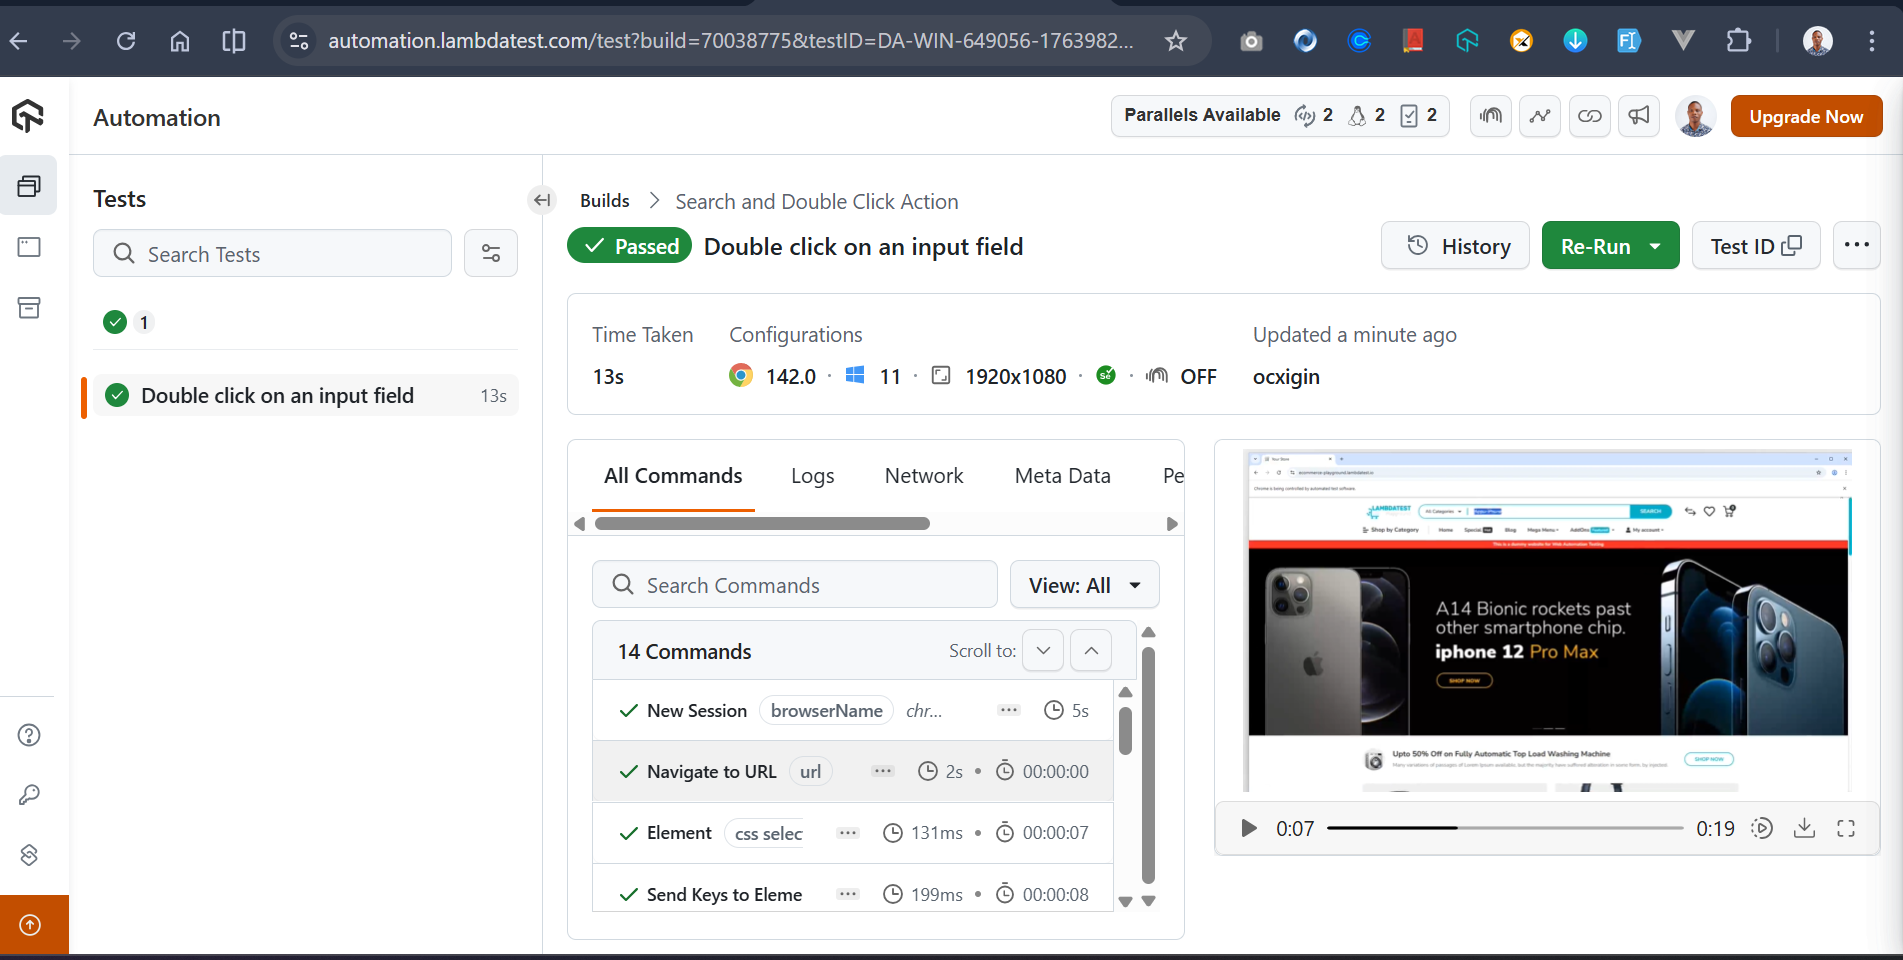The height and width of the screenshot is (960, 1903).
Task: Open the Logs tab
Action: (812, 475)
